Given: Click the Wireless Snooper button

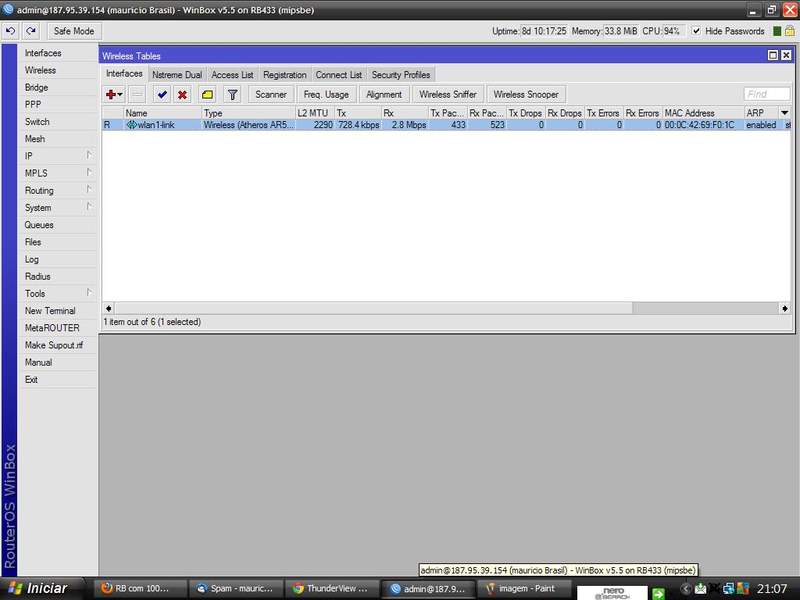Looking at the screenshot, I should pos(526,94).
